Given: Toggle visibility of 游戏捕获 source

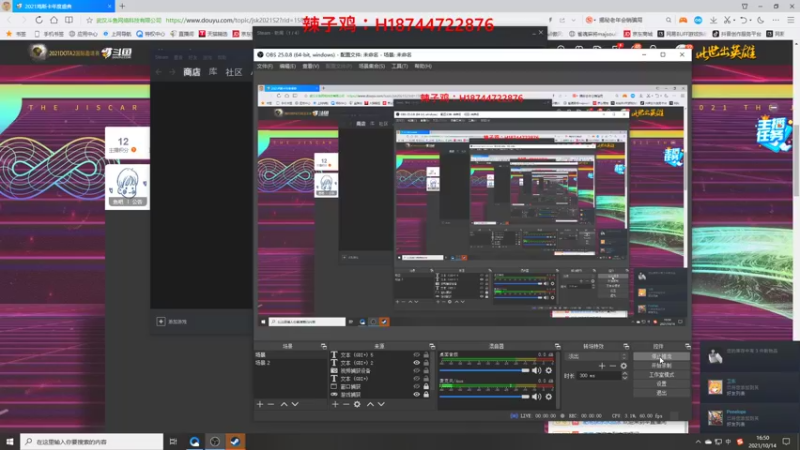Looking at the screenshot, I should [x=416, y=394].
